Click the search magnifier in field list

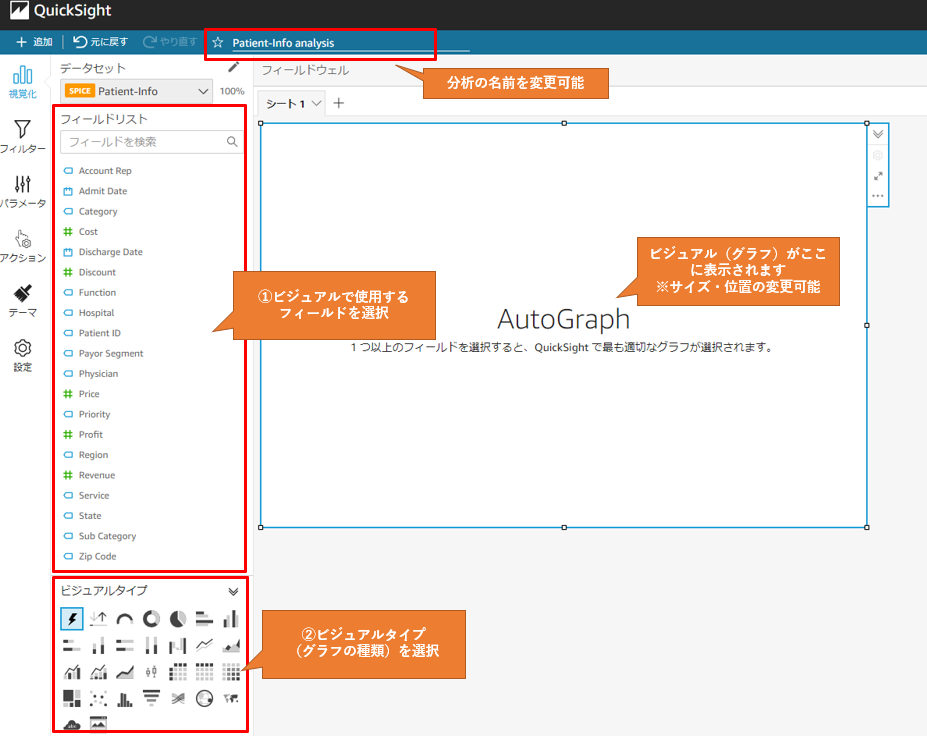point(232,142)
